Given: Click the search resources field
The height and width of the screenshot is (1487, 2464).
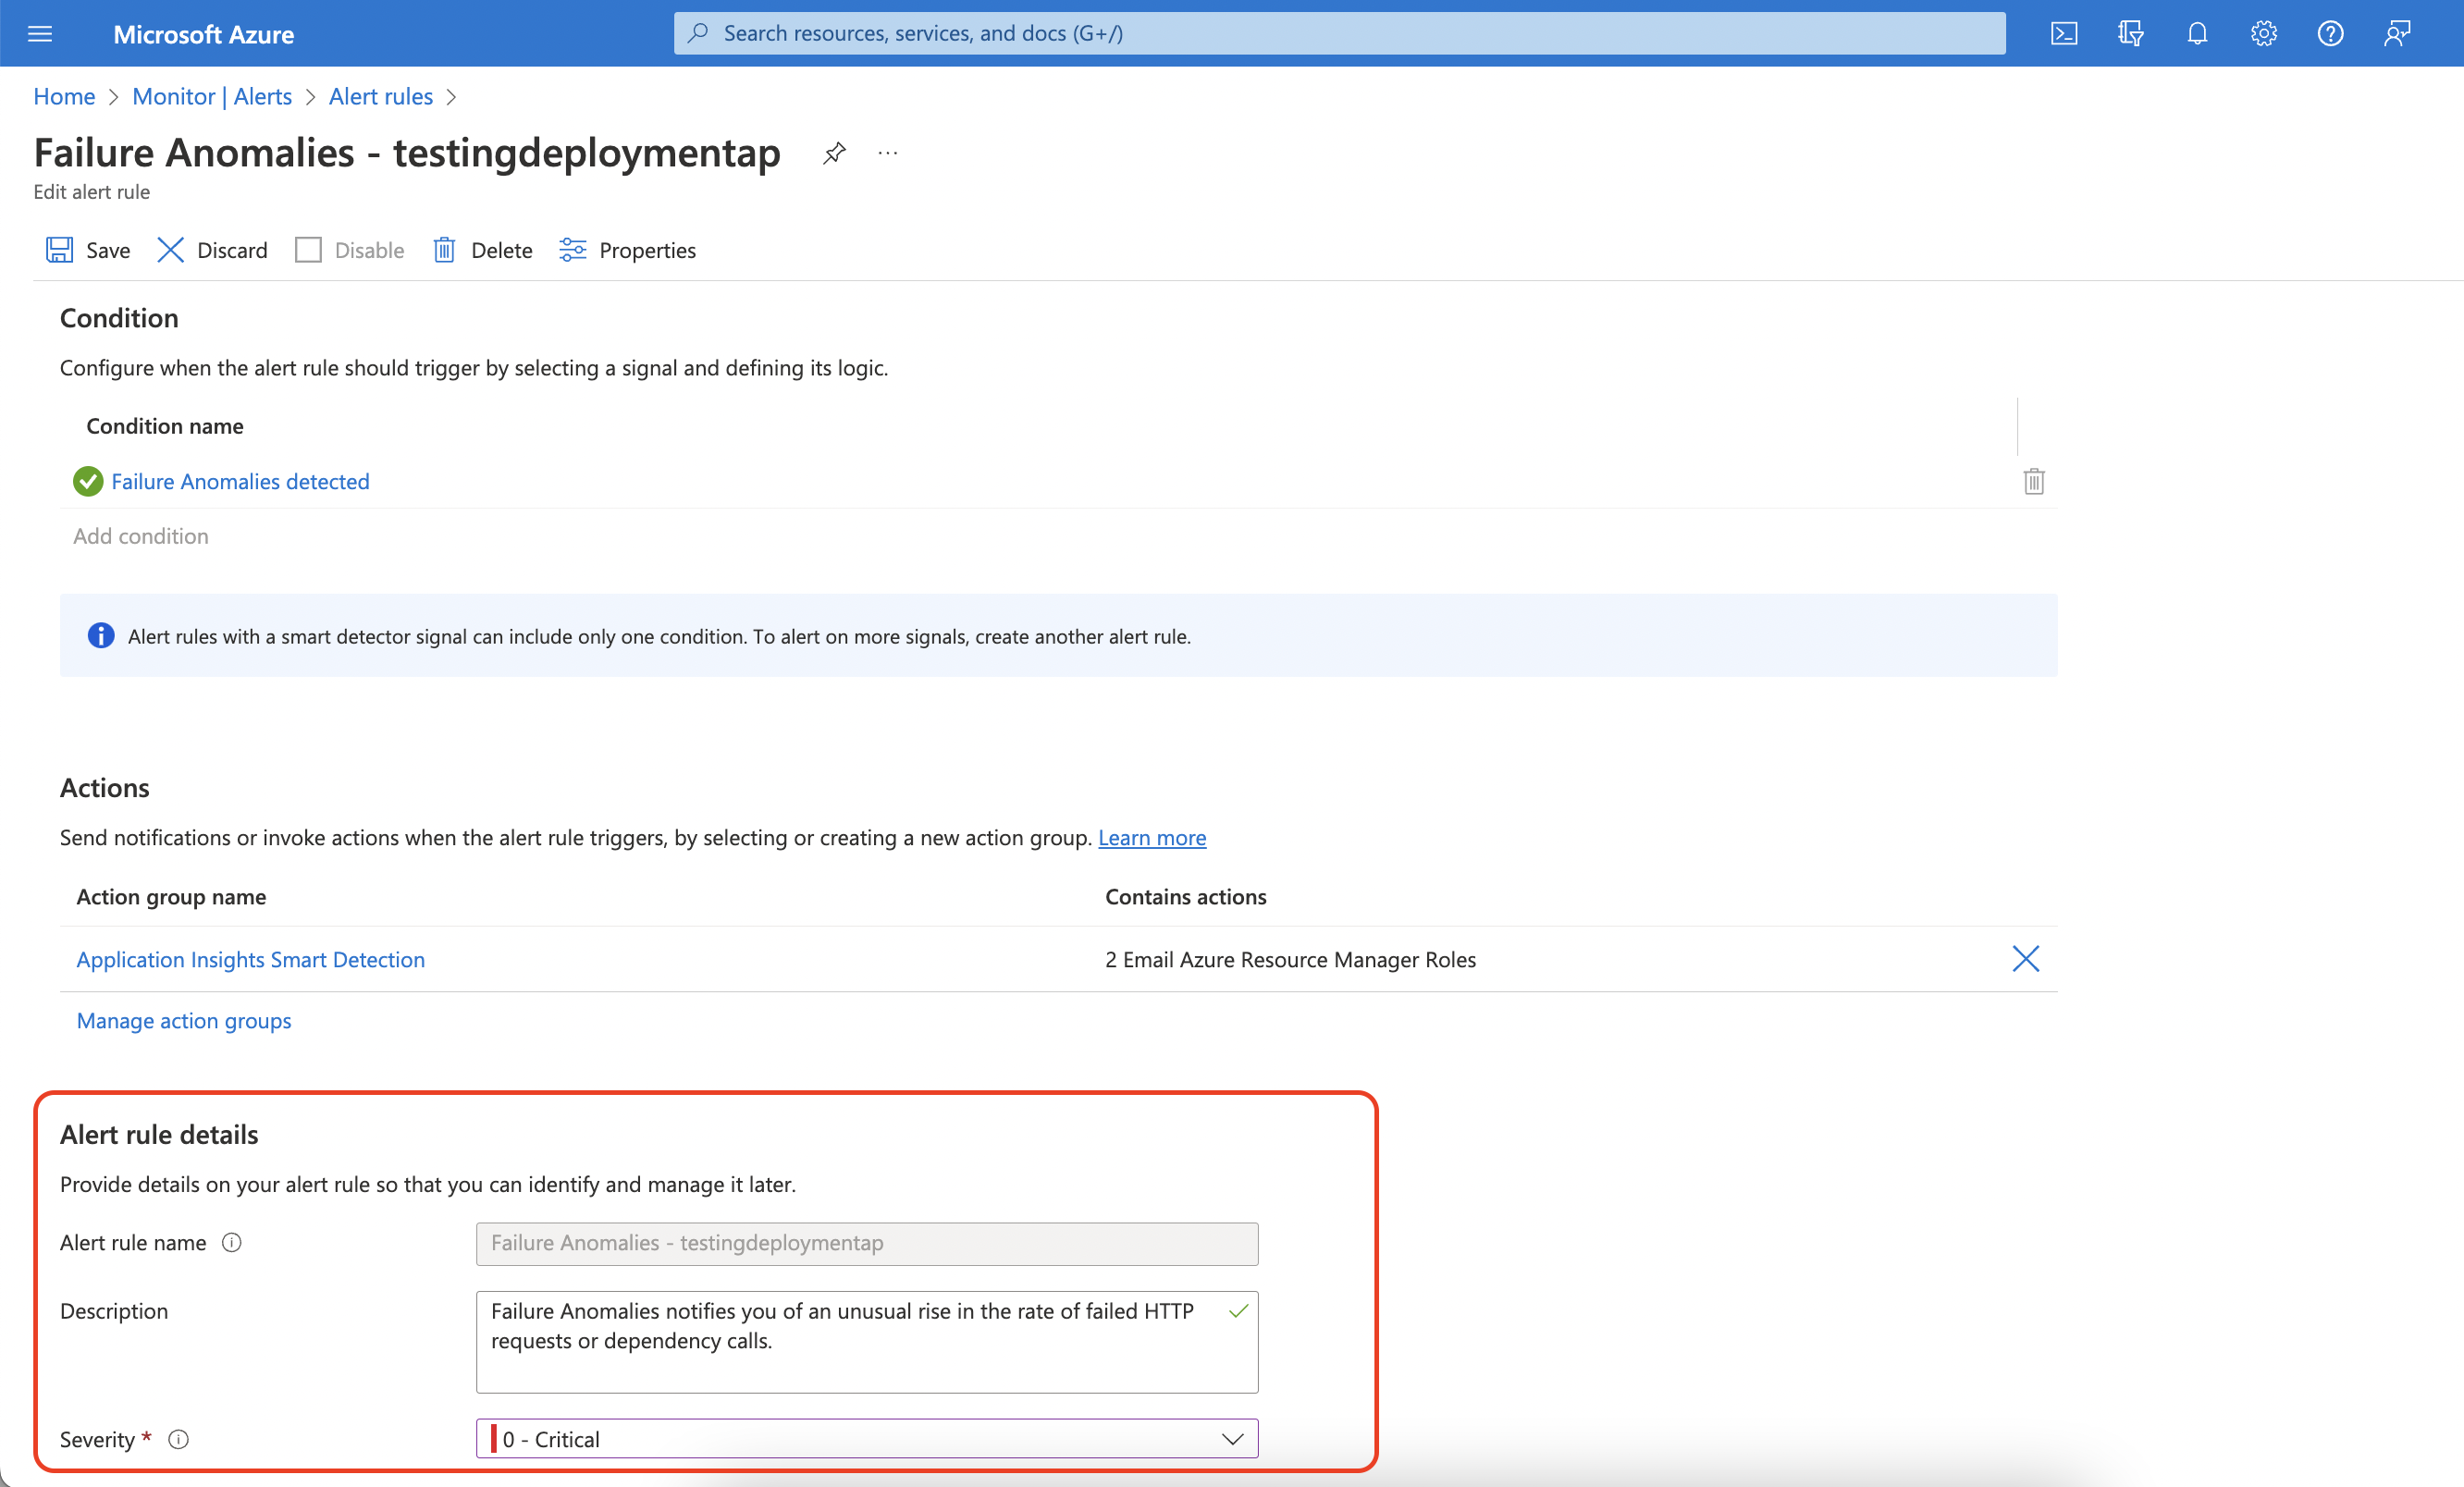Looking at the screenshot, I should [x=1340, y=34].
